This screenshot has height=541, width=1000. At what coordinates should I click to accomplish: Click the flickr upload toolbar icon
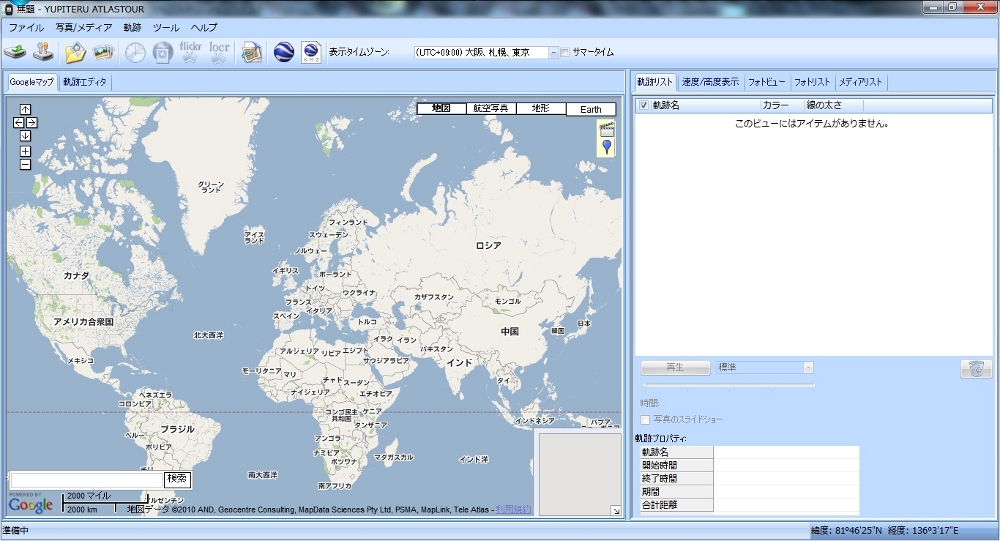click(190, 53)
